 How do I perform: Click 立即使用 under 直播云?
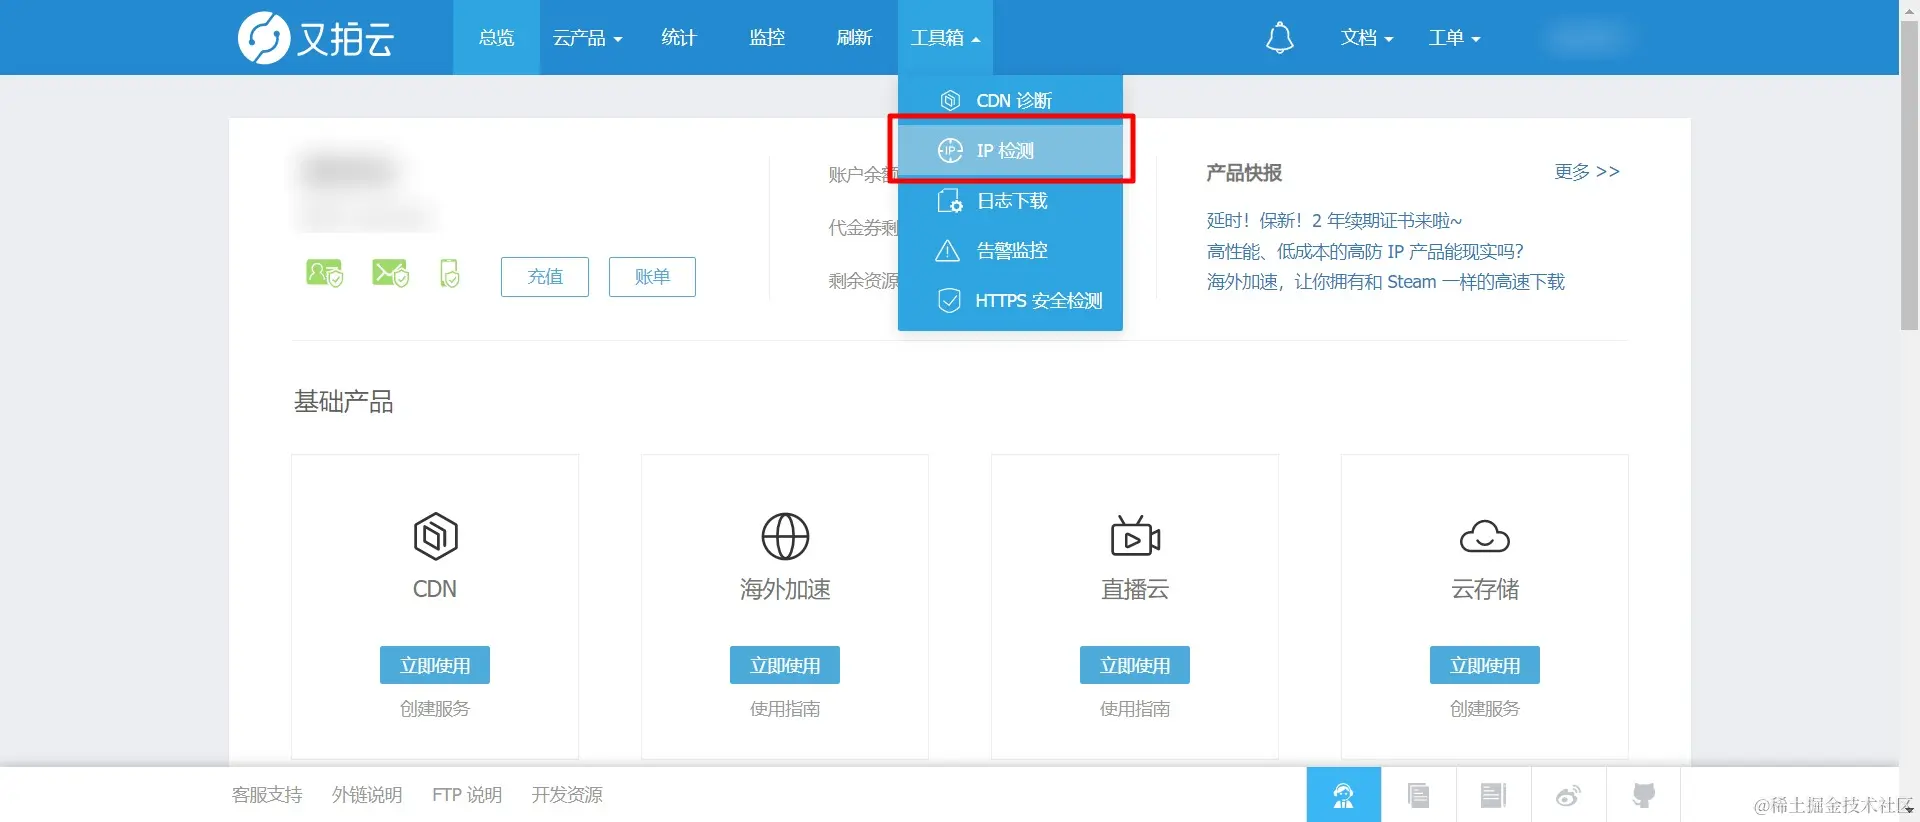1135,665
